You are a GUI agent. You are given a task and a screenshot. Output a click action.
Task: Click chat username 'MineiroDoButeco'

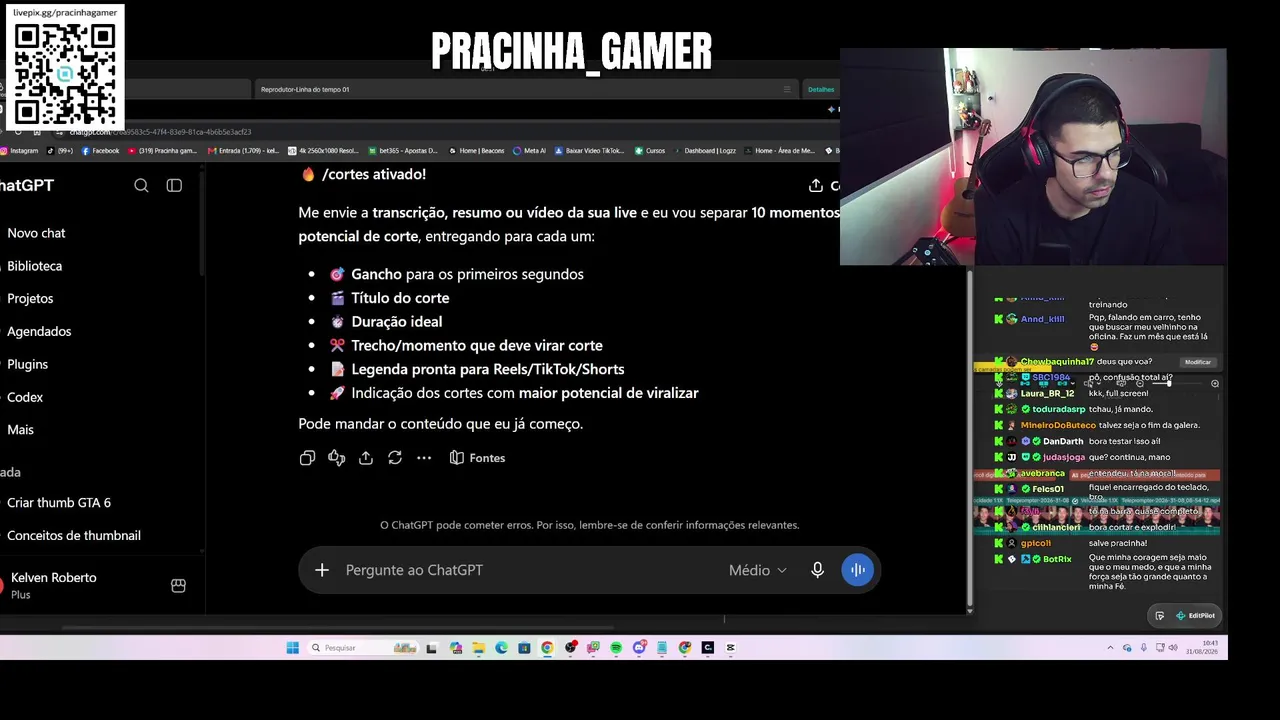pyautogui.click(x=1058, y=425)
